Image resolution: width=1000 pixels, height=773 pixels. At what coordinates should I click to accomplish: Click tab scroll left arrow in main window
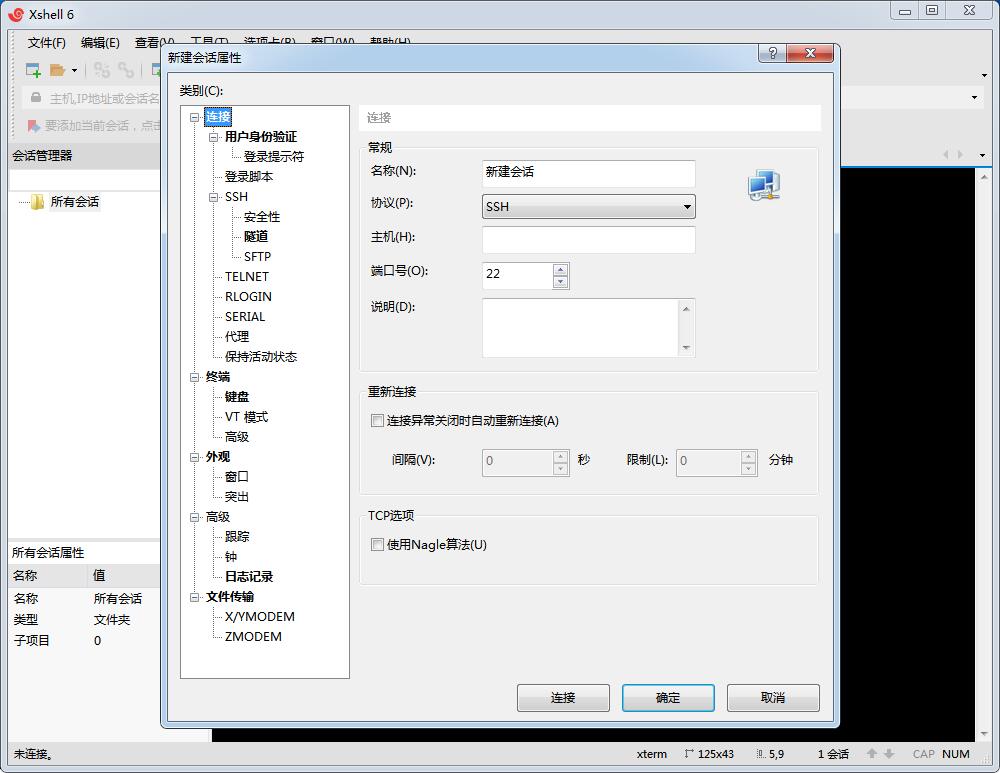point(946,154)
